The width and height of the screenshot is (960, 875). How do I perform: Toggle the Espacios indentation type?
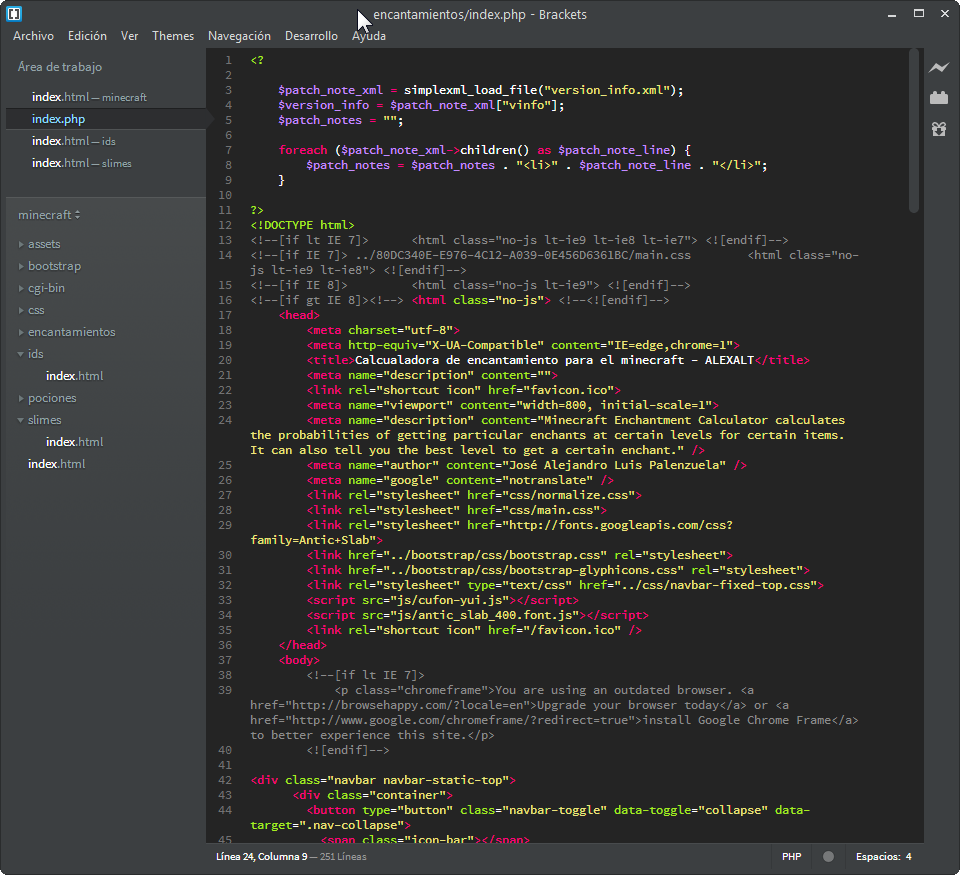(x=878, y=857)
